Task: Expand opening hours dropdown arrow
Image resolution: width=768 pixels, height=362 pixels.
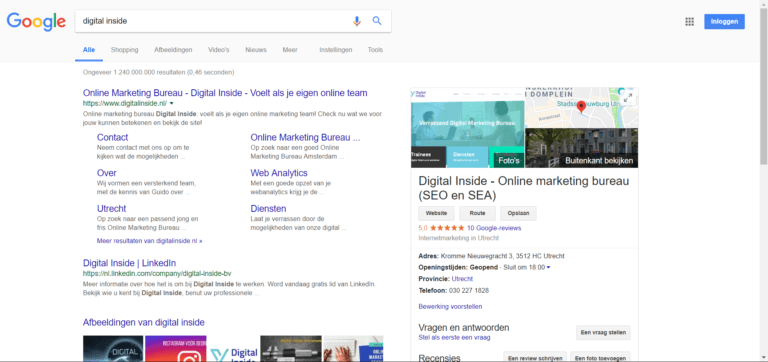Action: point(548,267)
